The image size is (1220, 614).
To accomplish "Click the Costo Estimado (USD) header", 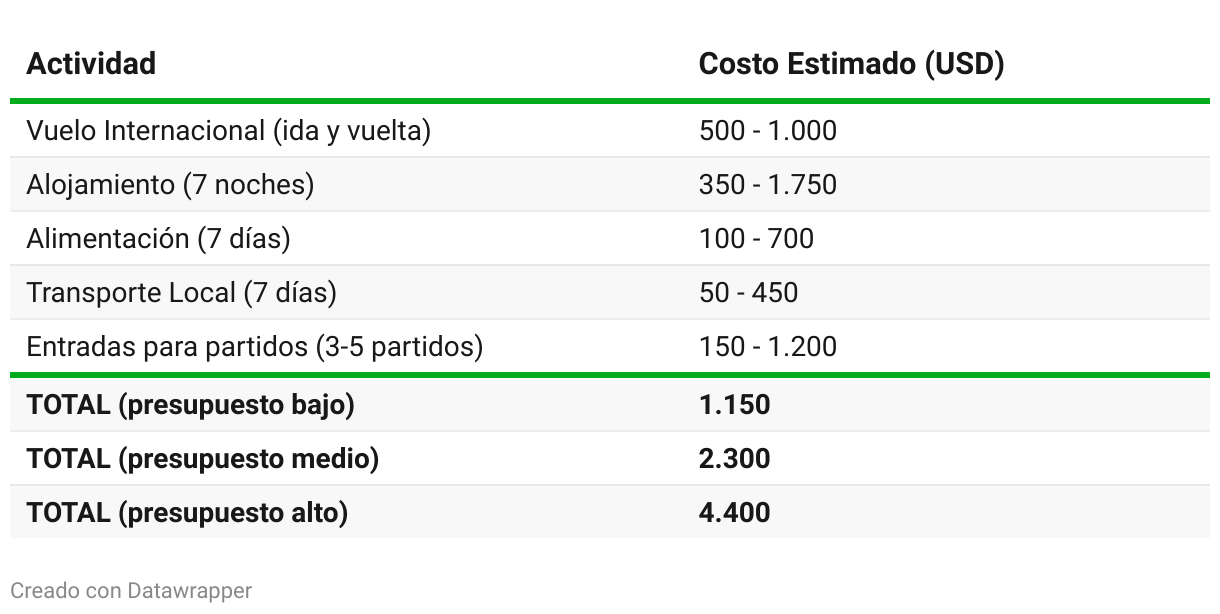I will tap(851, 64).
